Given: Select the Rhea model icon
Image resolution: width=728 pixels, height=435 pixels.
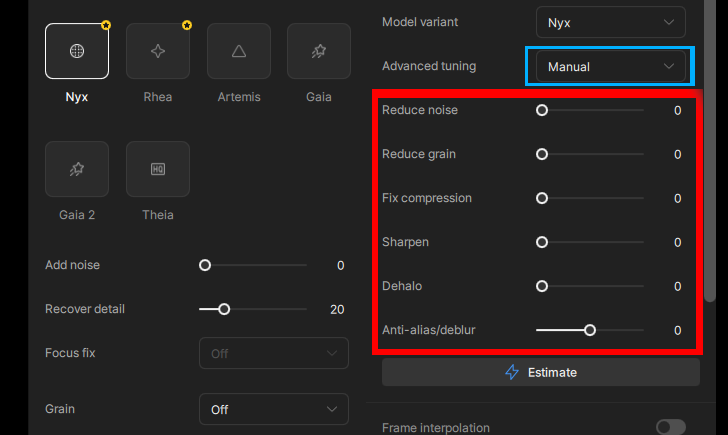Looking at the screenshot, I should point(158,51).
